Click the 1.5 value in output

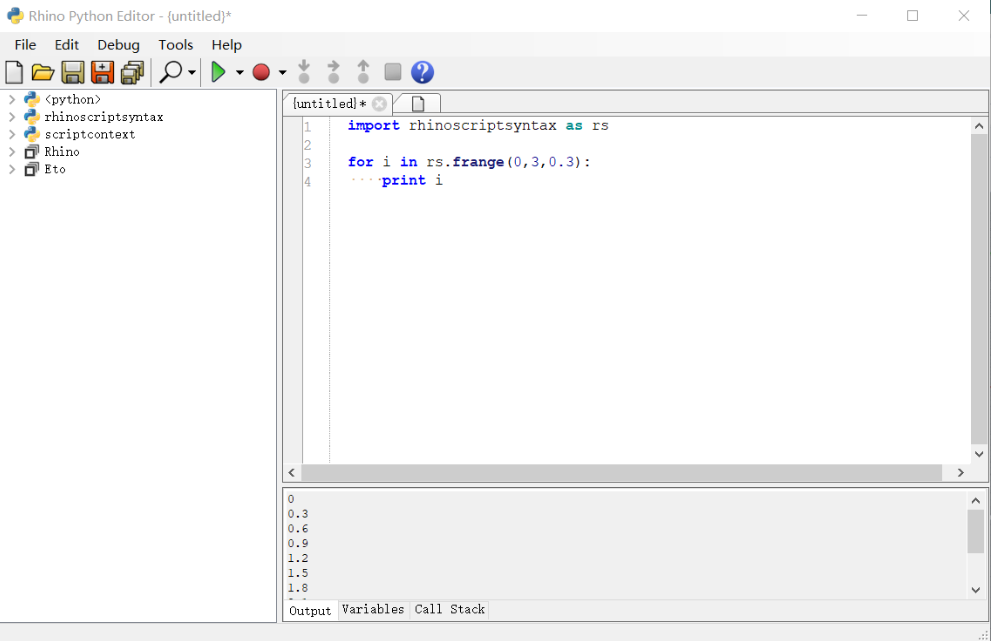[x=298, y=573]
